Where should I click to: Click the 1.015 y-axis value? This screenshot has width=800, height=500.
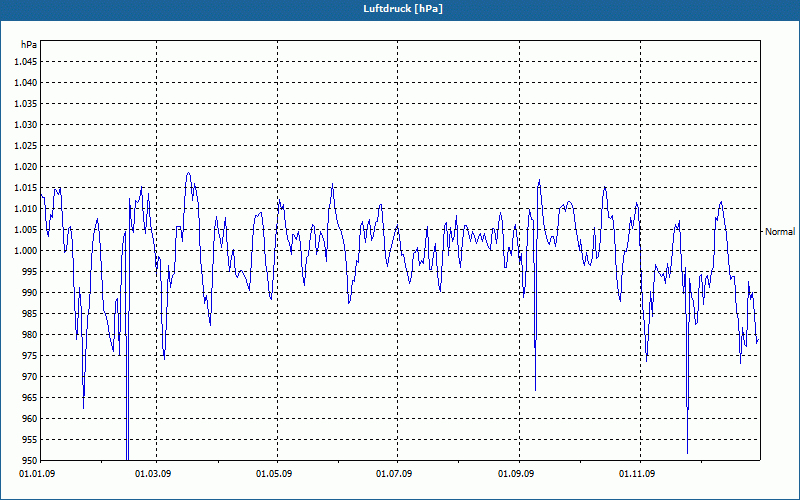(x=26, y=188)
